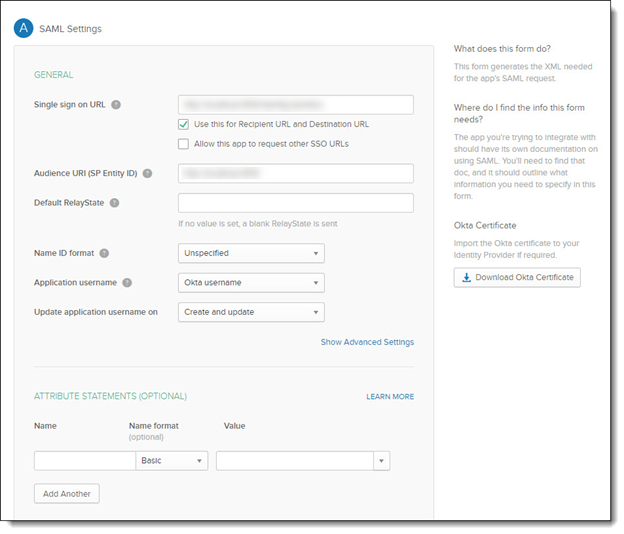The image size is (624, 534).
Task: Click the Default RelayState input field
Action: pos(296,203)
